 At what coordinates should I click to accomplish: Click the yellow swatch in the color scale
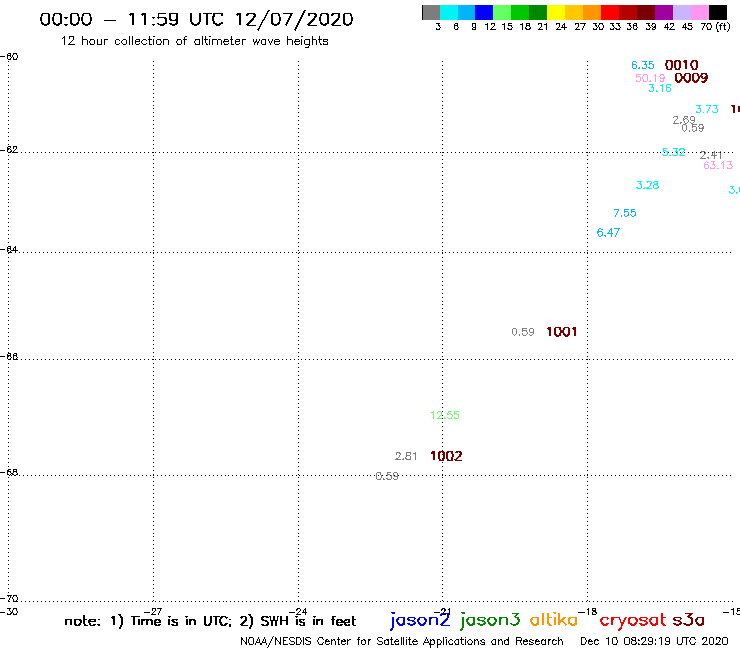pos(556,12)
